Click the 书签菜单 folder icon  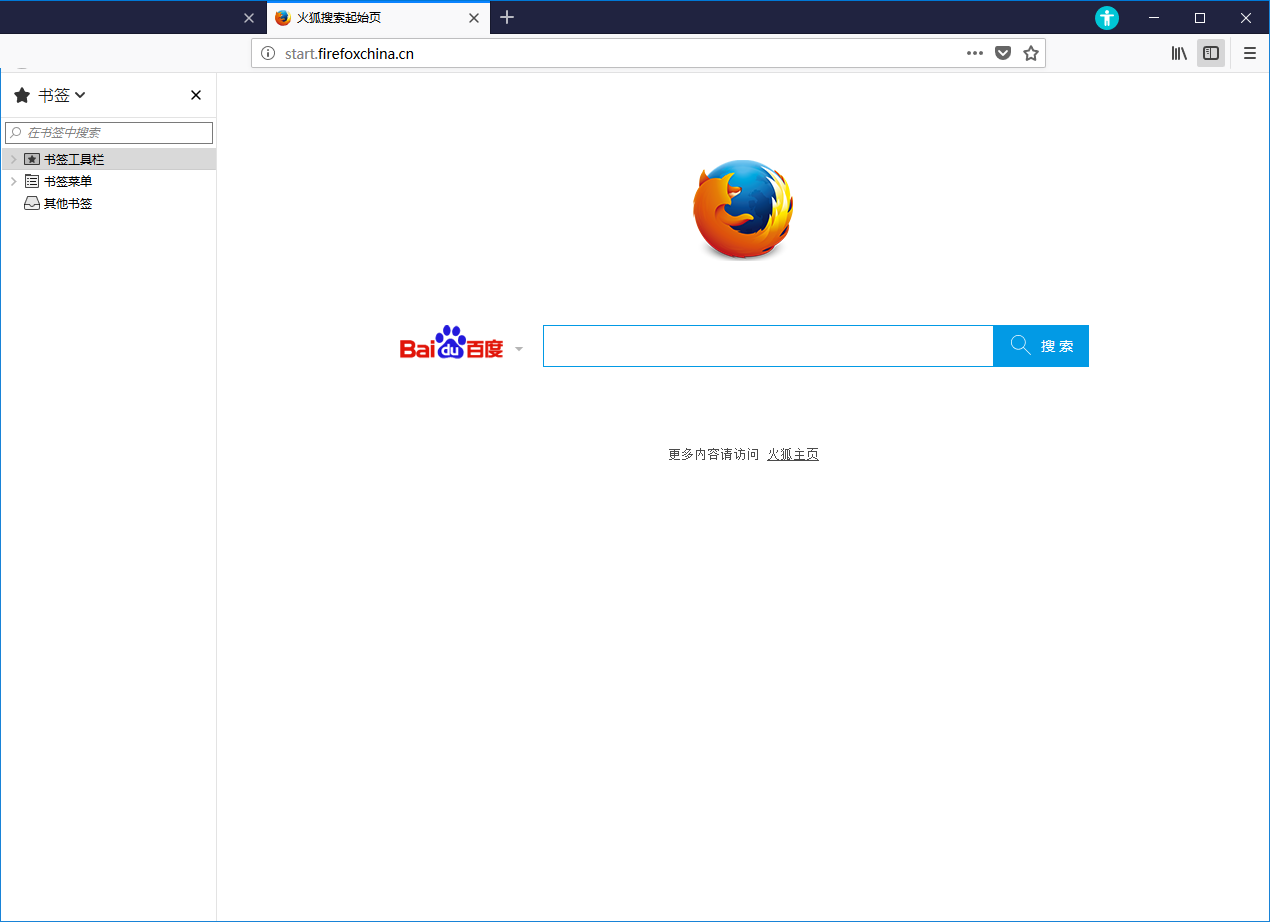[32, 181]
